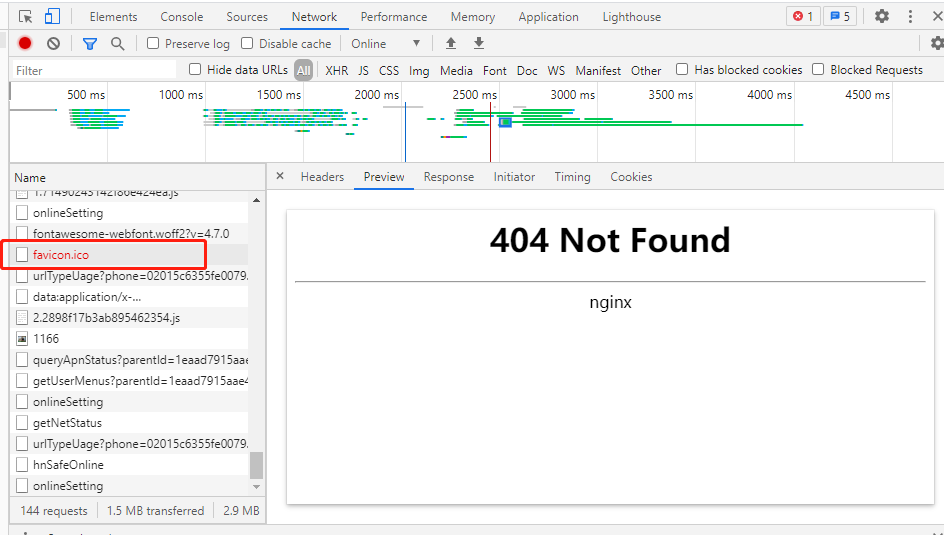Image resolution: width=944 pixels, height=535 pixels.
Task: Import HAR file with upload arrow
Action: coord(450,43)
